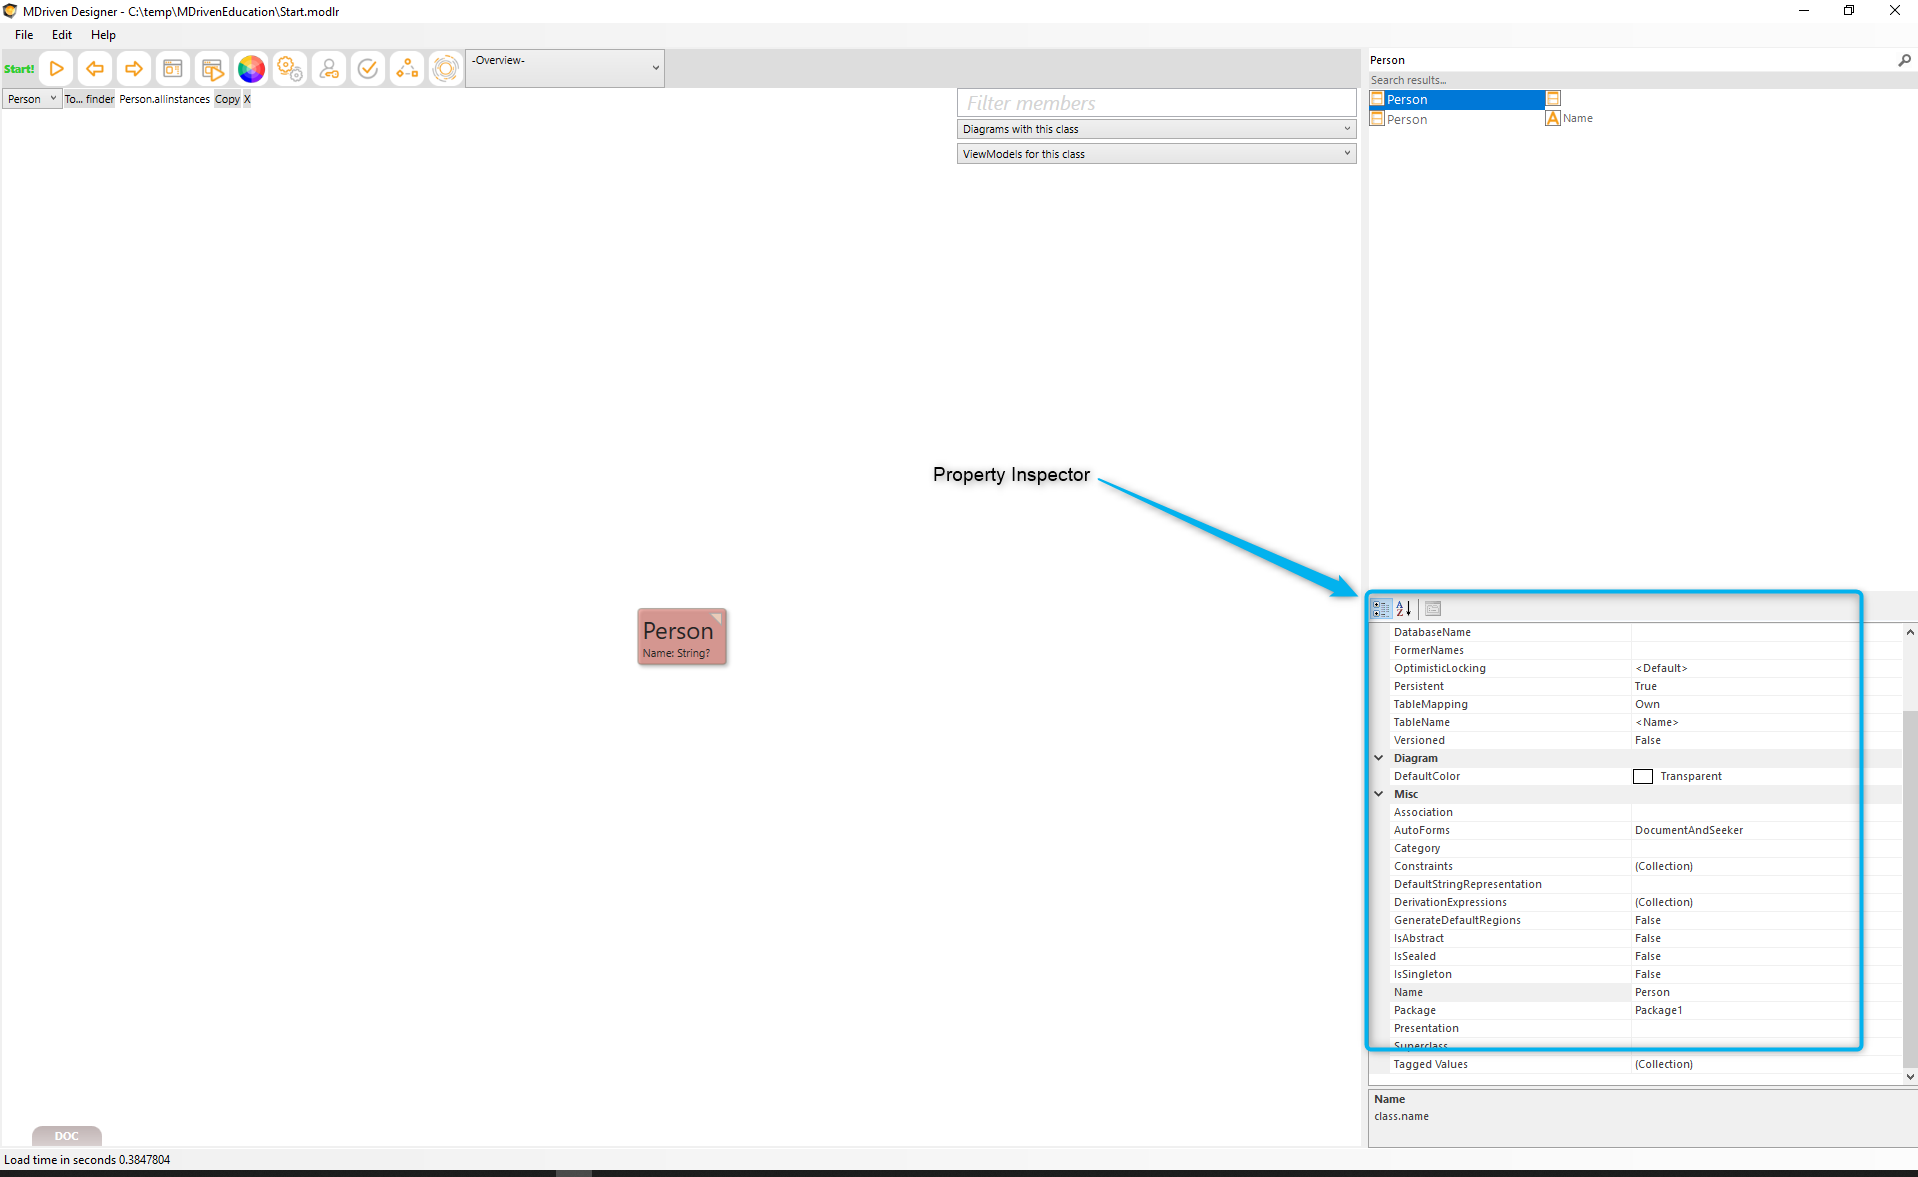Image resolution: width=1918 pixels, height=1177 pixels.
Task: Click the left arrow back navigation icon
Action: tap(95, 69)
